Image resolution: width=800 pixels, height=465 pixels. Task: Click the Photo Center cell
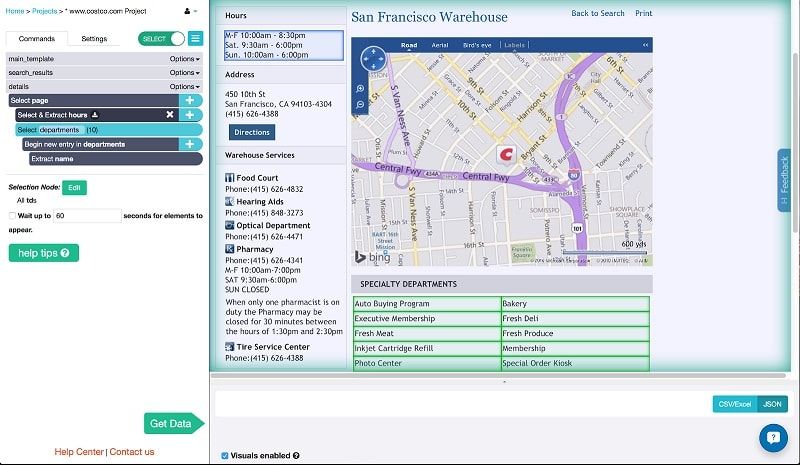pyautogui.click(x=428, y=363)
